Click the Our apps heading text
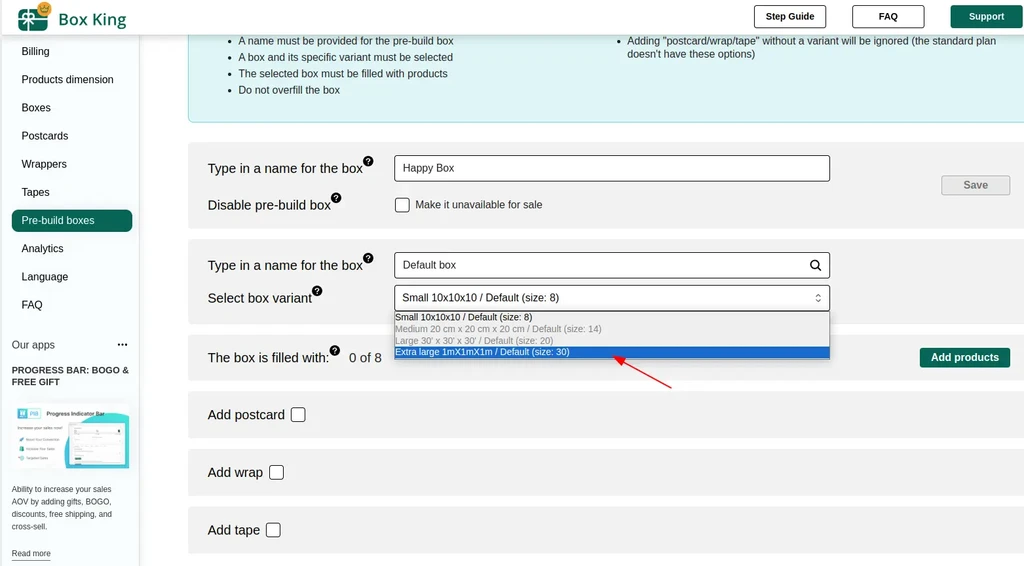Viewport: 1024px width, 566px height. (33, 345)
